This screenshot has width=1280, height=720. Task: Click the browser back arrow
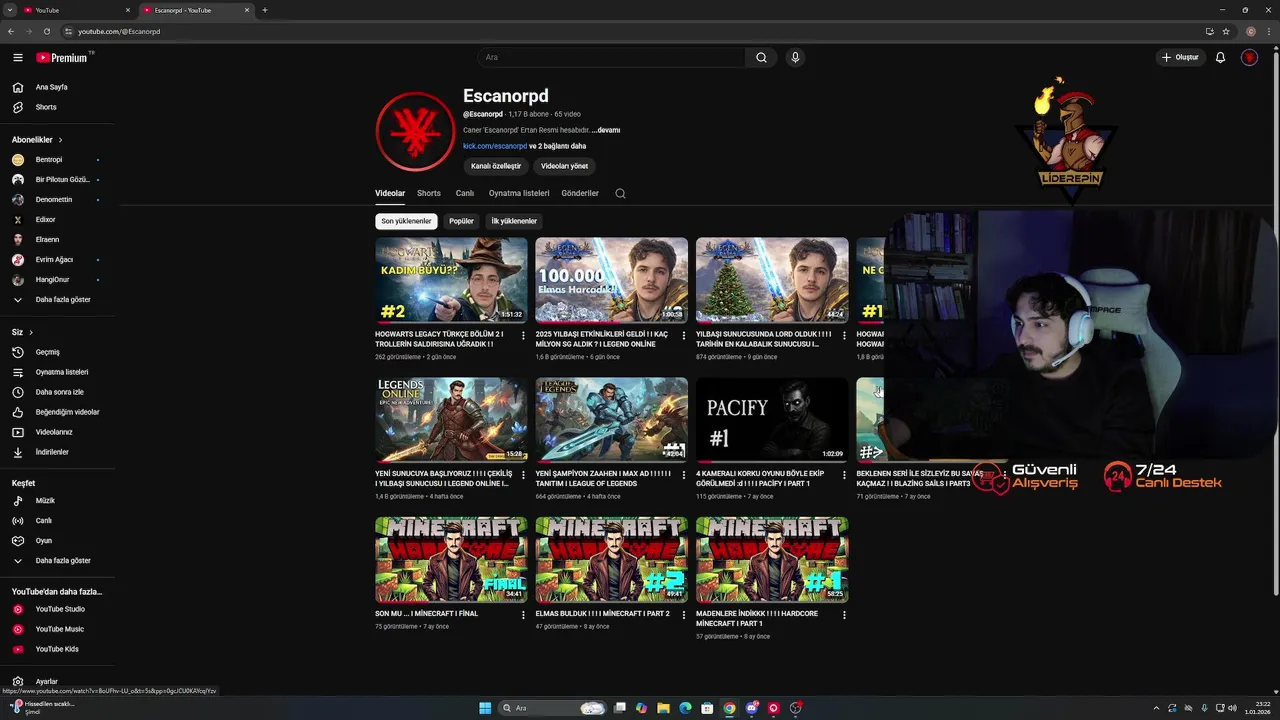coord(11,31)
